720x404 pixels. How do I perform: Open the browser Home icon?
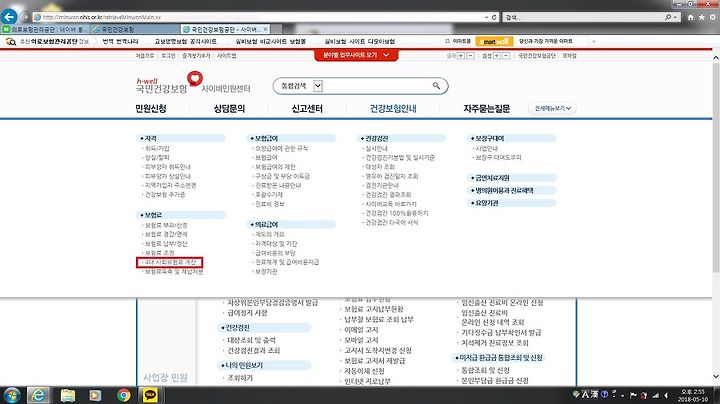click(x=691, y=17)
